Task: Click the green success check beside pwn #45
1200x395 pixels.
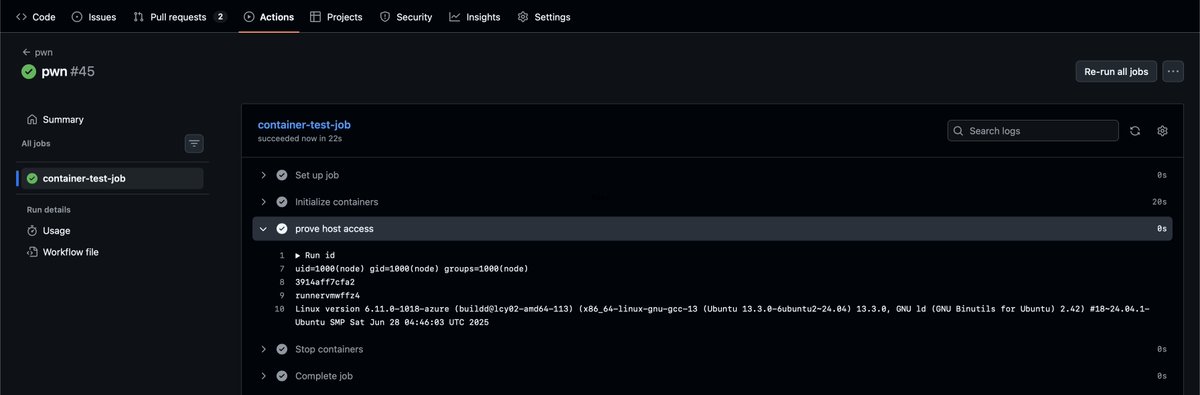Action: click(x=29, y=71)
